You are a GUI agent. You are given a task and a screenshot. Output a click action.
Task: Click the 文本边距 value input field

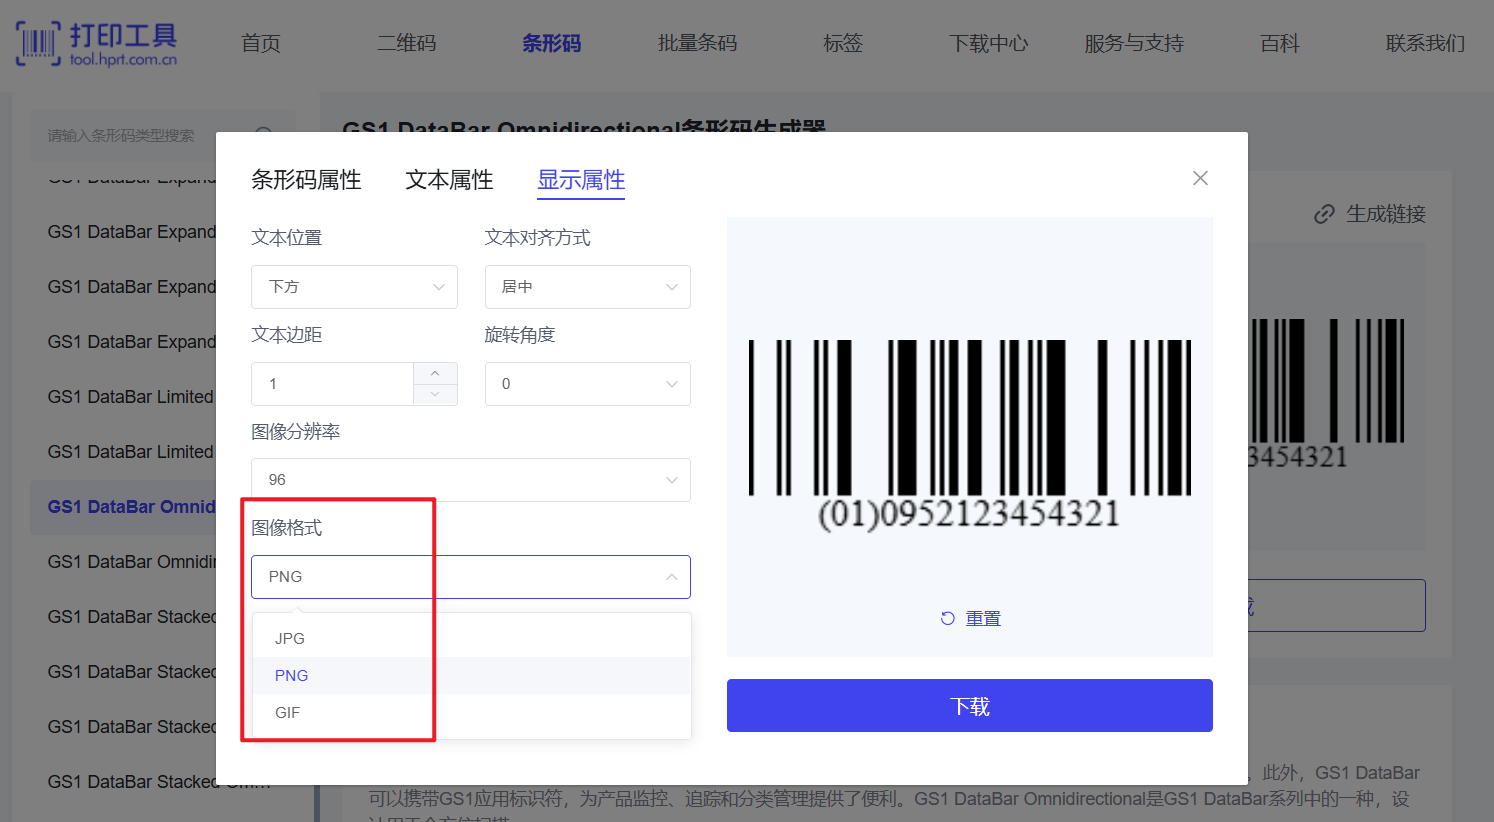tap(332, 384)
